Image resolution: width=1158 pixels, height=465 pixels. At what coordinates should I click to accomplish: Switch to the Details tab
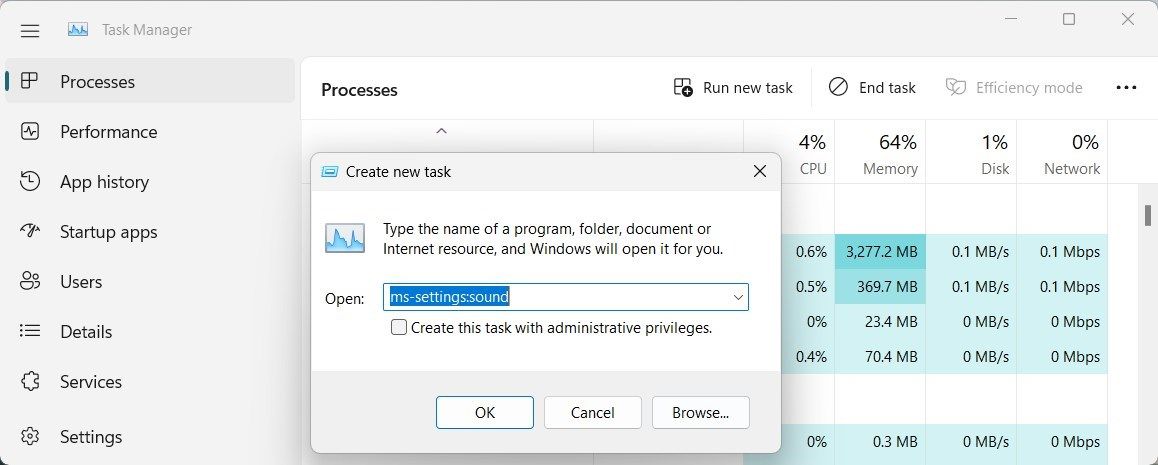click(150, 331)
